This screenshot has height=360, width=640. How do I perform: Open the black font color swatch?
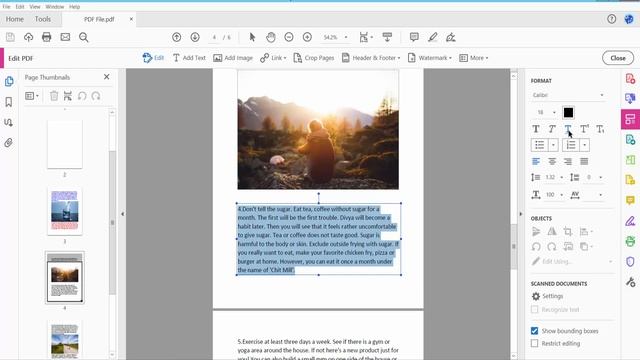click(x=568, y=112)
